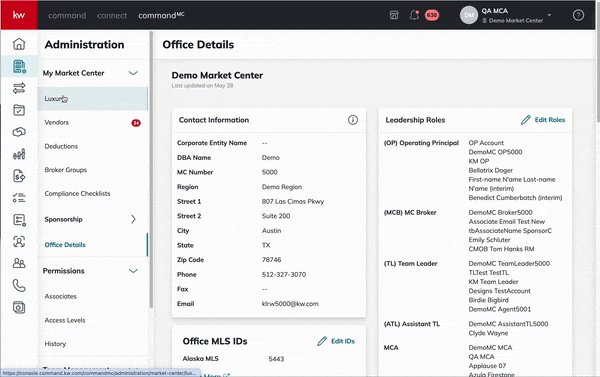The height and width of the screenshot is (377, 600).
Task: Switch to the commandMC tab
Action: click(161, 15)
